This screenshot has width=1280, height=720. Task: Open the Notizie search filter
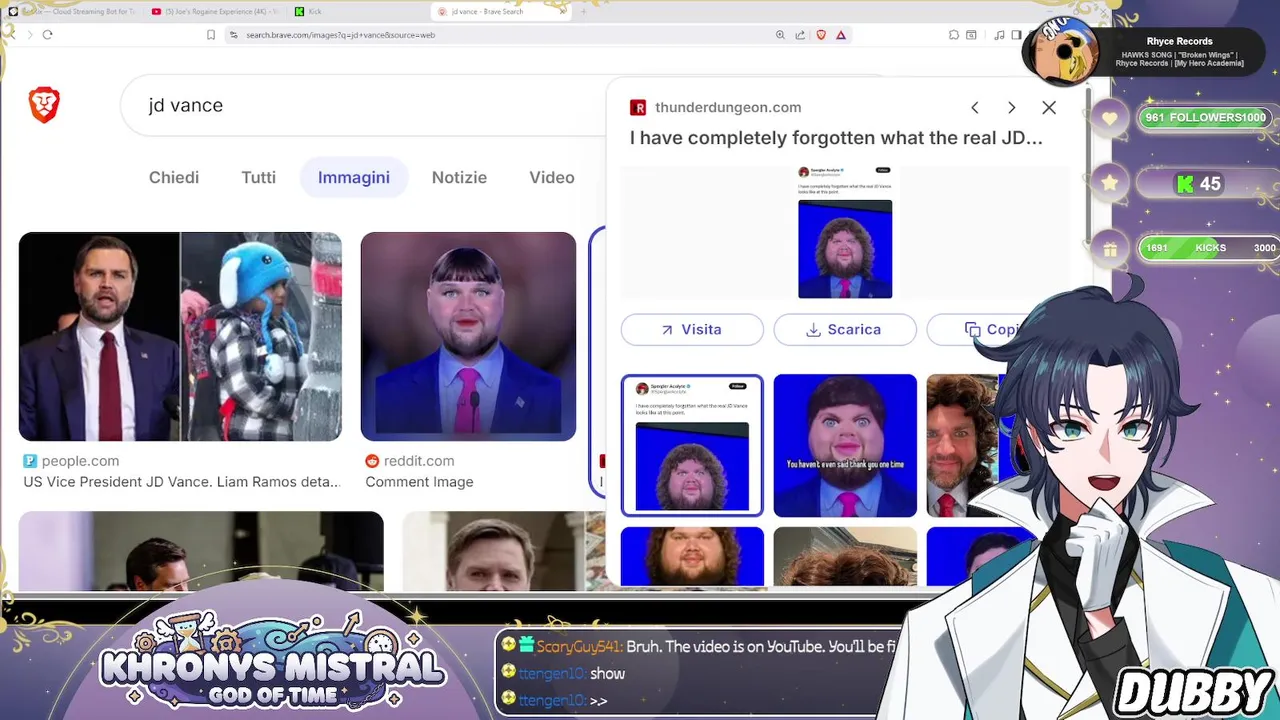click(459, 177)
